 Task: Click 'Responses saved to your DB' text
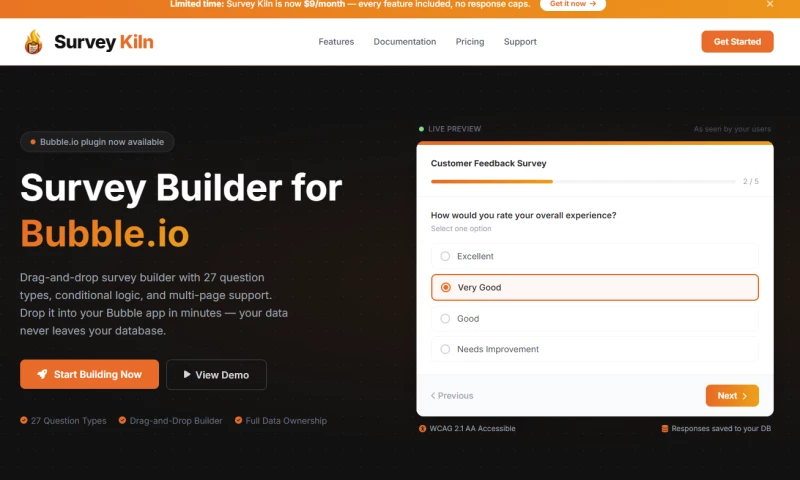721,428
